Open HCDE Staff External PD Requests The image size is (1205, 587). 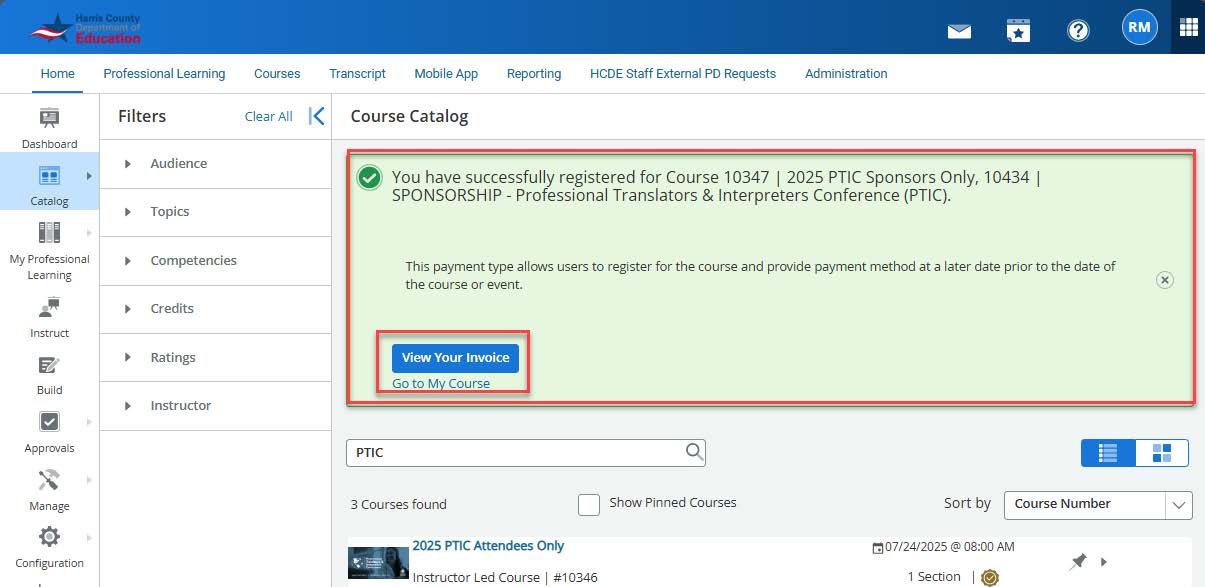click(x=683, y=73)
